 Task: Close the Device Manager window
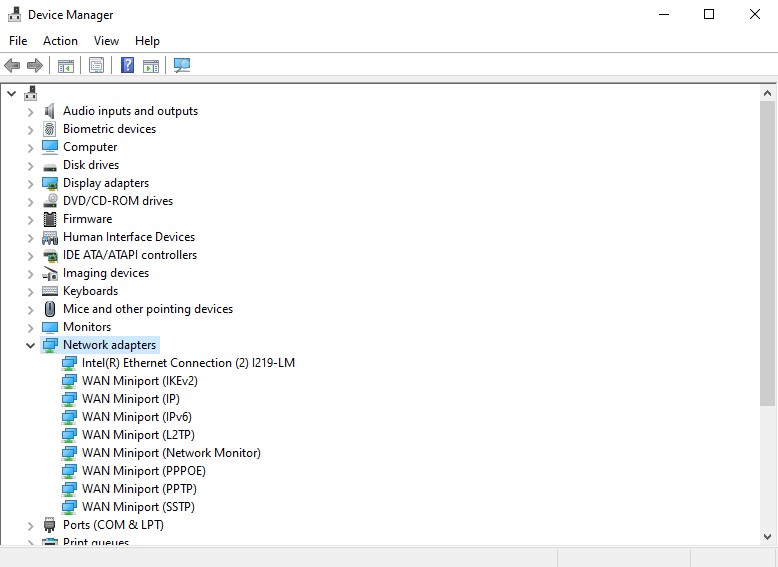coord(755,14)
